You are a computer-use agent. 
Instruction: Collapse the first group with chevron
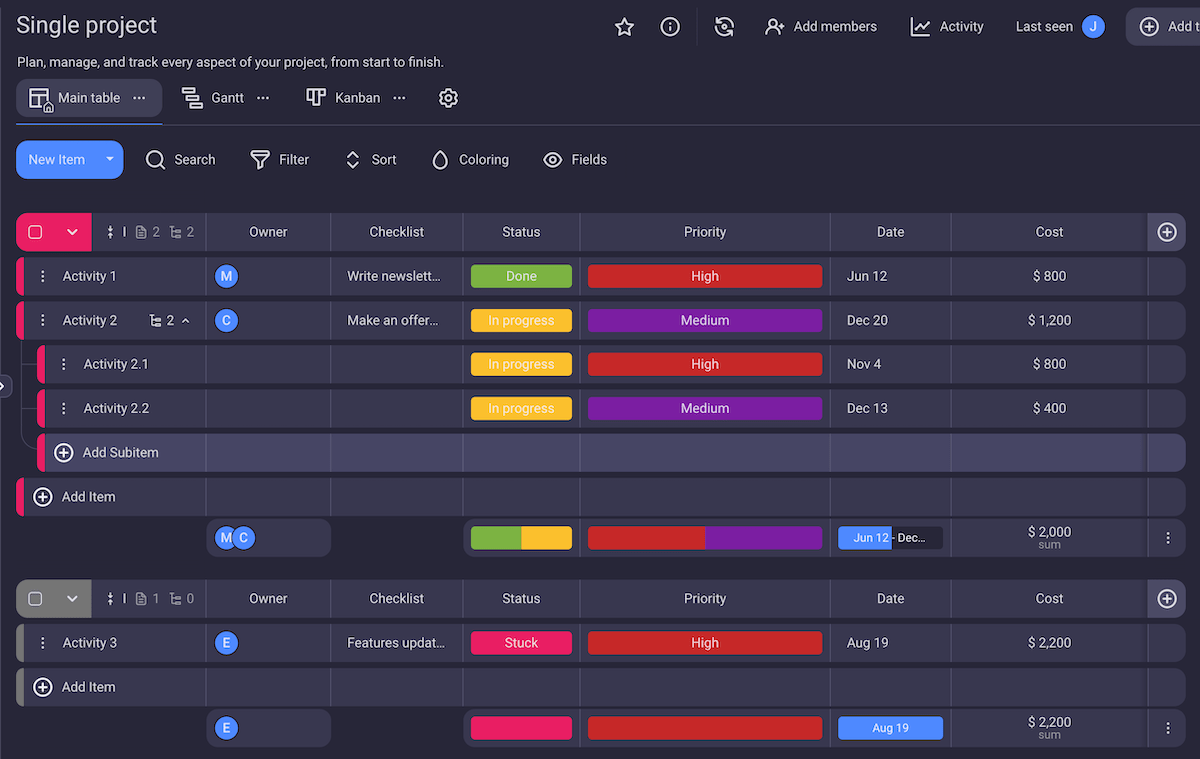click(72, 232)
